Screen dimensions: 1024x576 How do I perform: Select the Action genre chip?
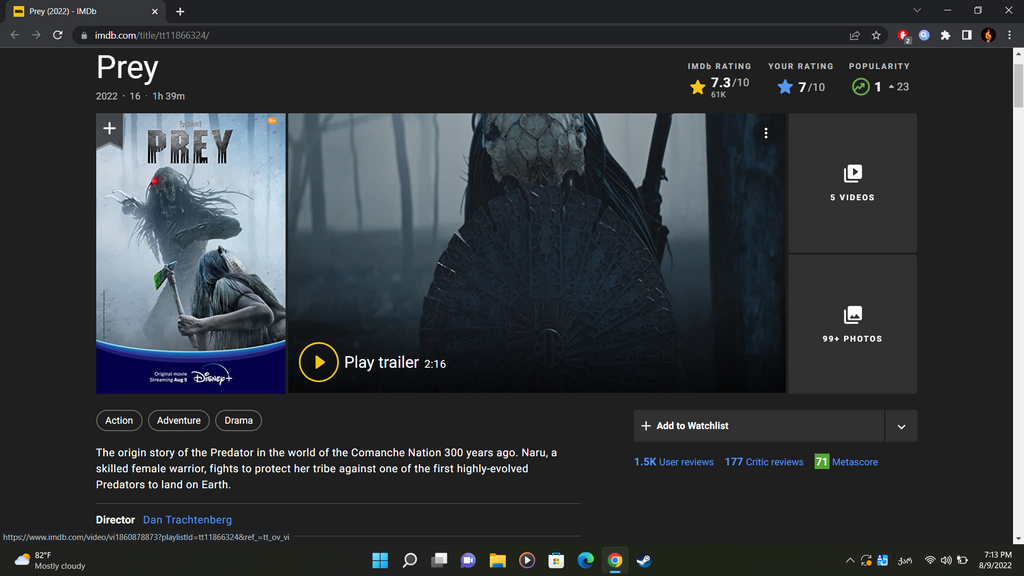(119, 421)
